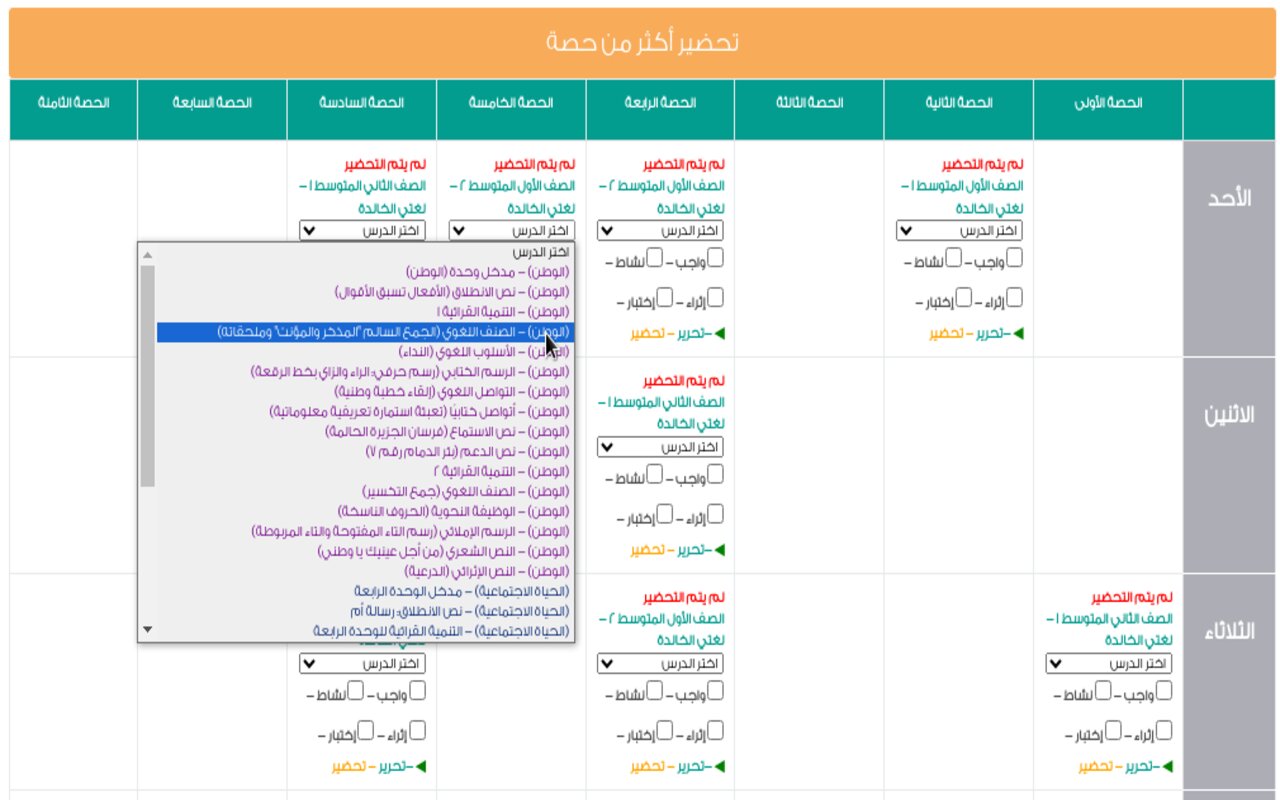This screenshot has height=800, width=1280.
Task: Tick نشاط in Tuesday's sixth period cell
Action: 356,691
